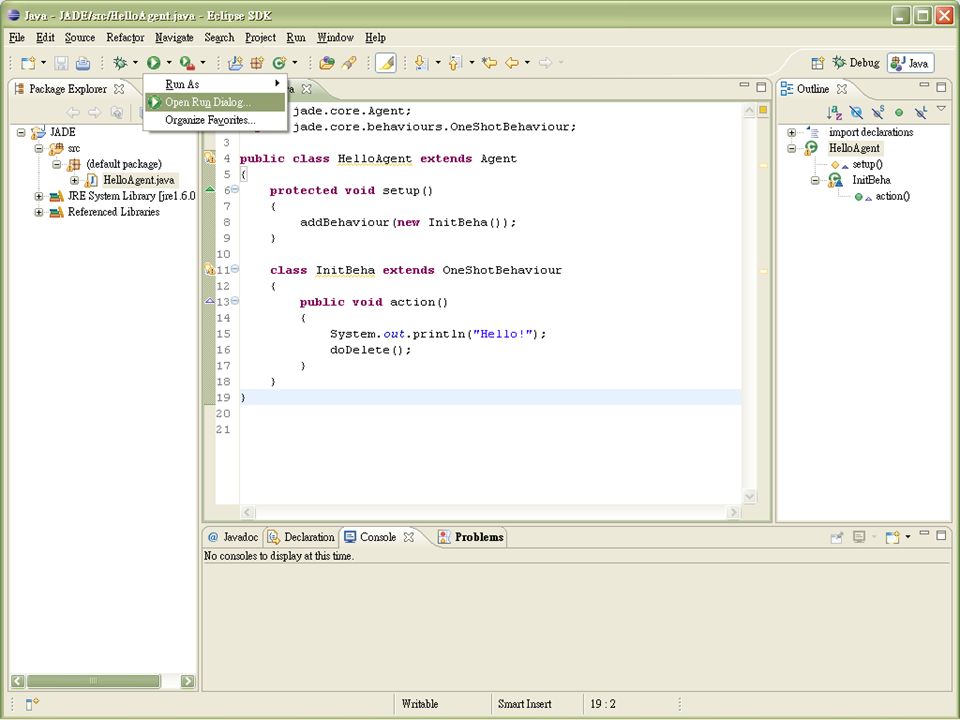The image size is (960, 720).
Task: Choose Organize Favorites menu entry
Action: 216,120
